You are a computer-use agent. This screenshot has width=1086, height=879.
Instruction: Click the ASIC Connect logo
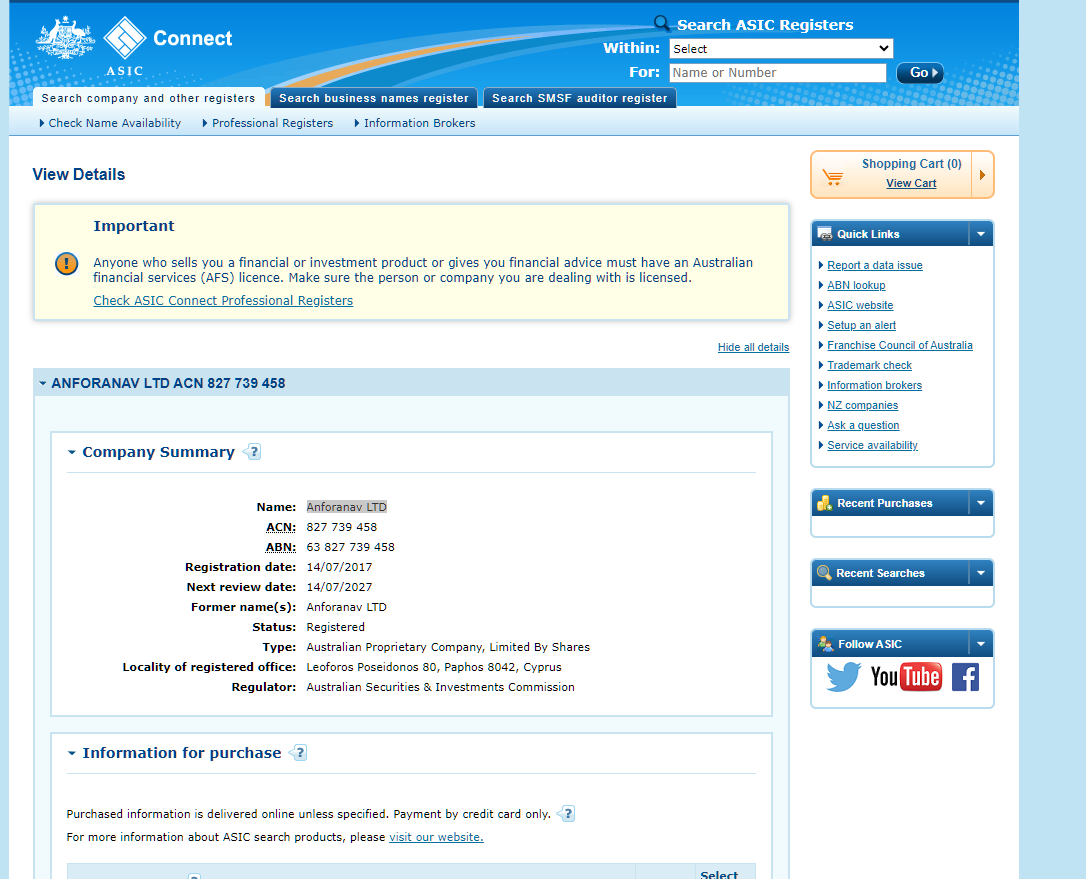[135, 45]
